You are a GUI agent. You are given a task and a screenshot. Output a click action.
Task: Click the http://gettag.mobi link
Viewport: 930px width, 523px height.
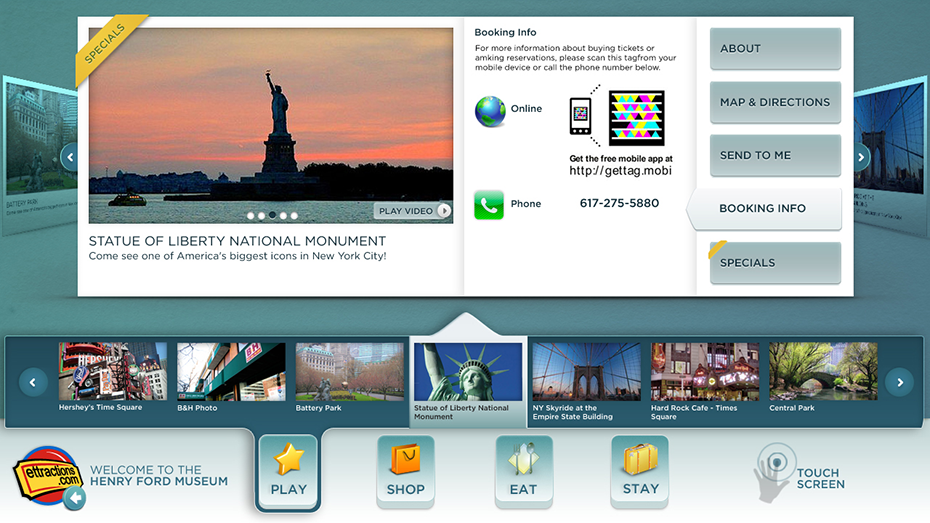(x=620, y=171)
